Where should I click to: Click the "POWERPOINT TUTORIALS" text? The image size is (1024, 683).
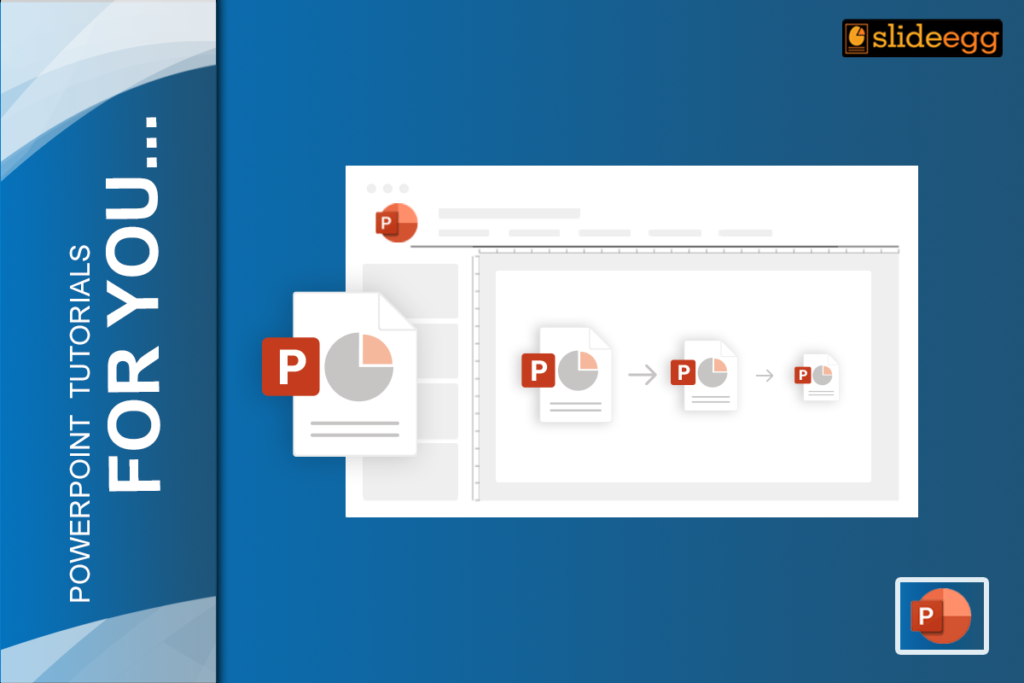click(80, 423)
